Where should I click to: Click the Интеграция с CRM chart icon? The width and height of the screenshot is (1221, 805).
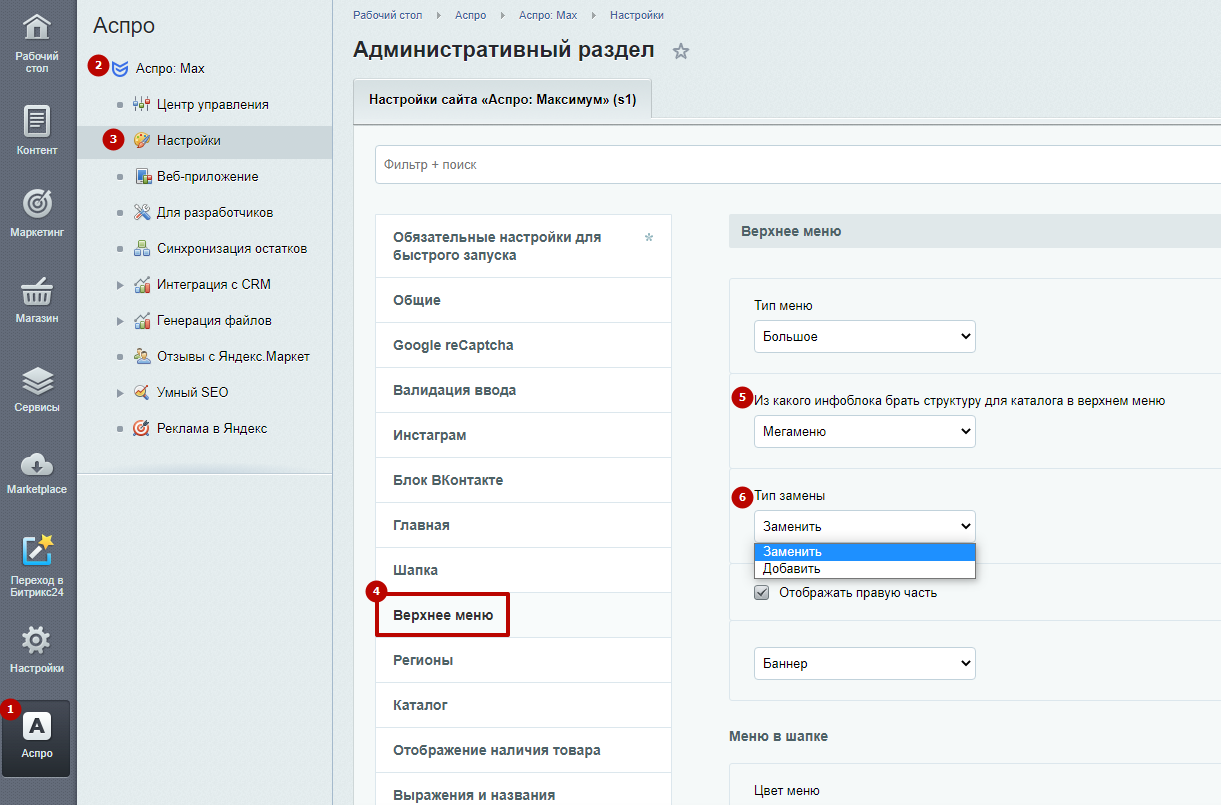141,284
